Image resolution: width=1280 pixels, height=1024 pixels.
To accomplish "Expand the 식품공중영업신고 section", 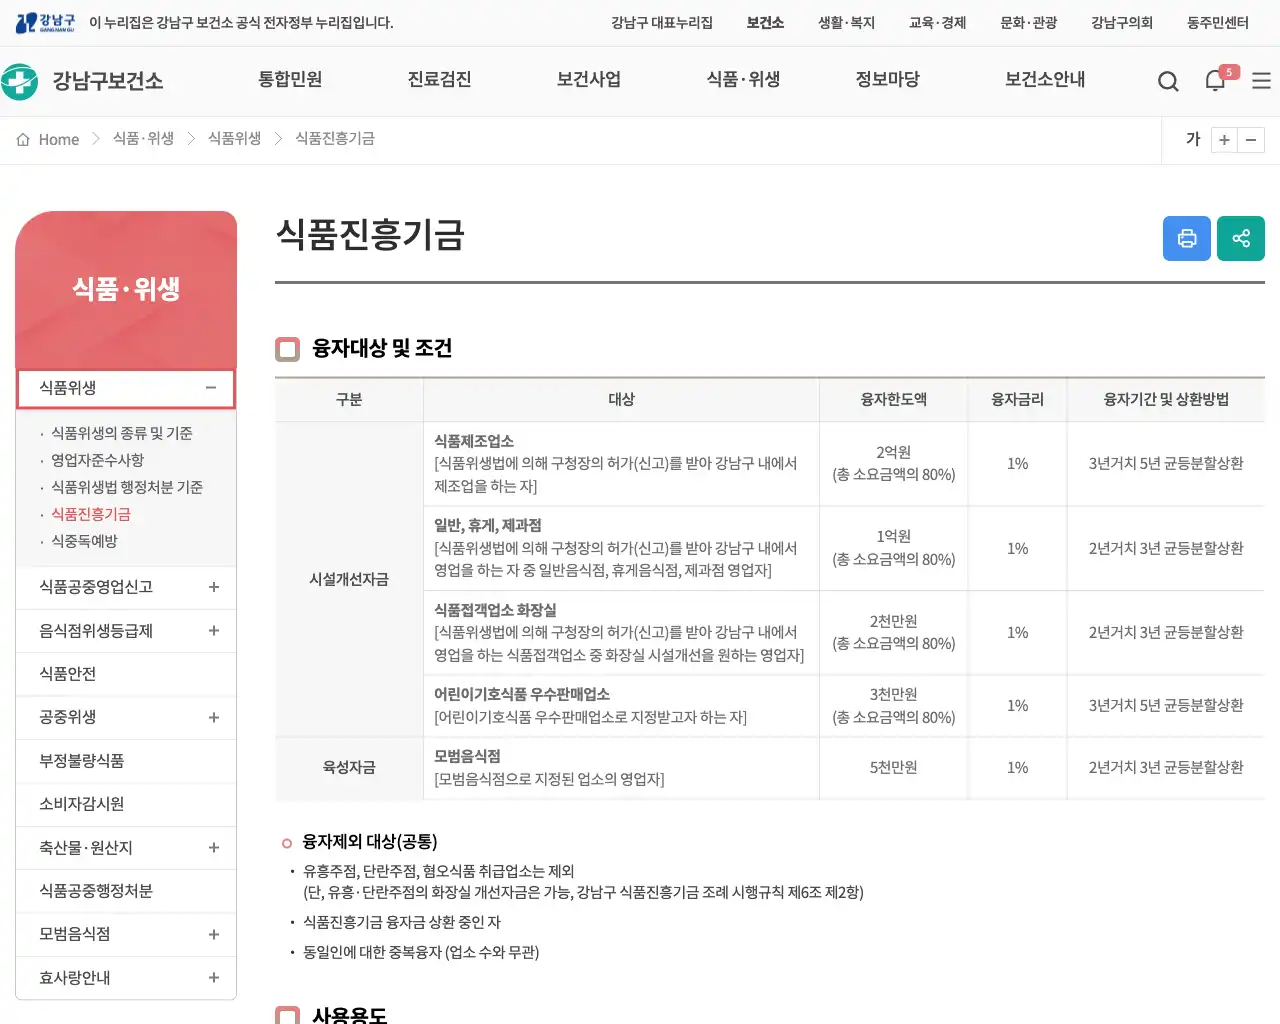I will [x=213, y=588].
